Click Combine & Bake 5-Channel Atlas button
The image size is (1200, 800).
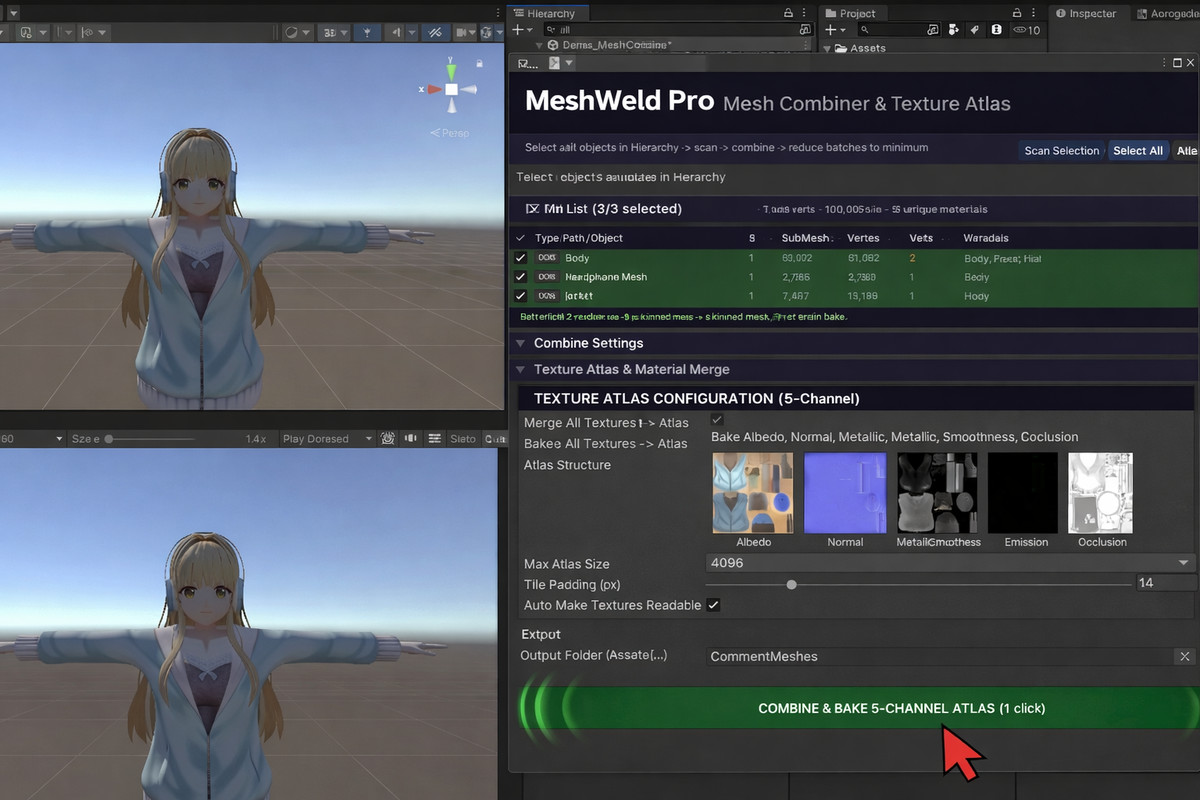855,708
